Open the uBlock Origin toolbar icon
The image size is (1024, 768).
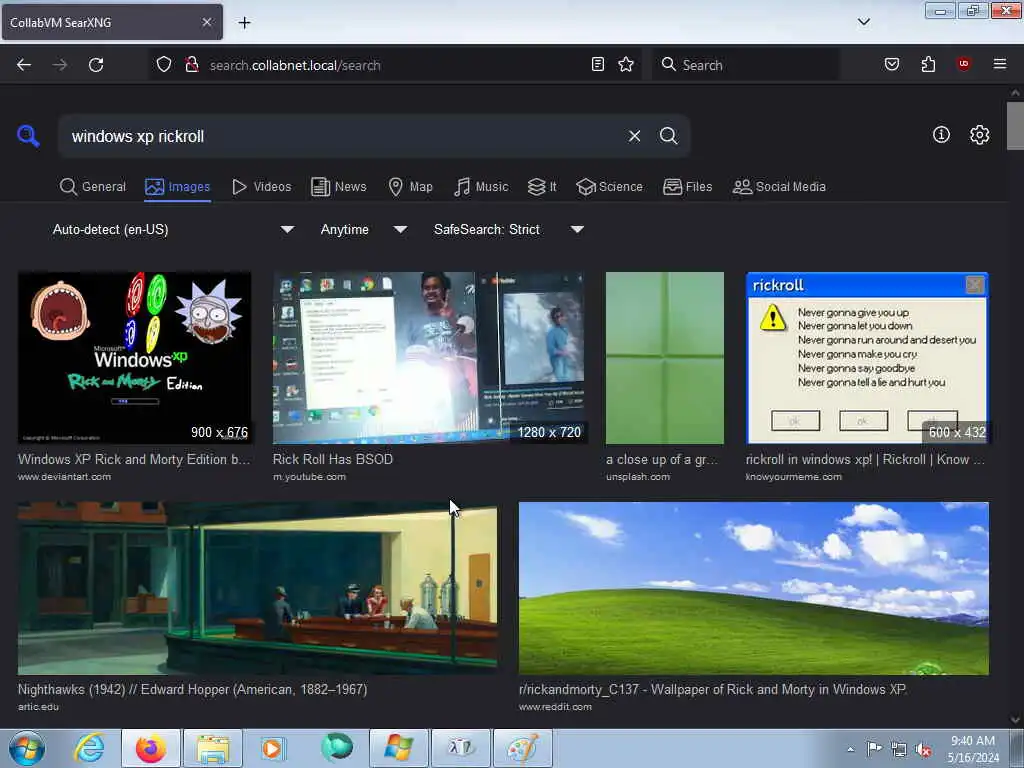tap(963, 64)
